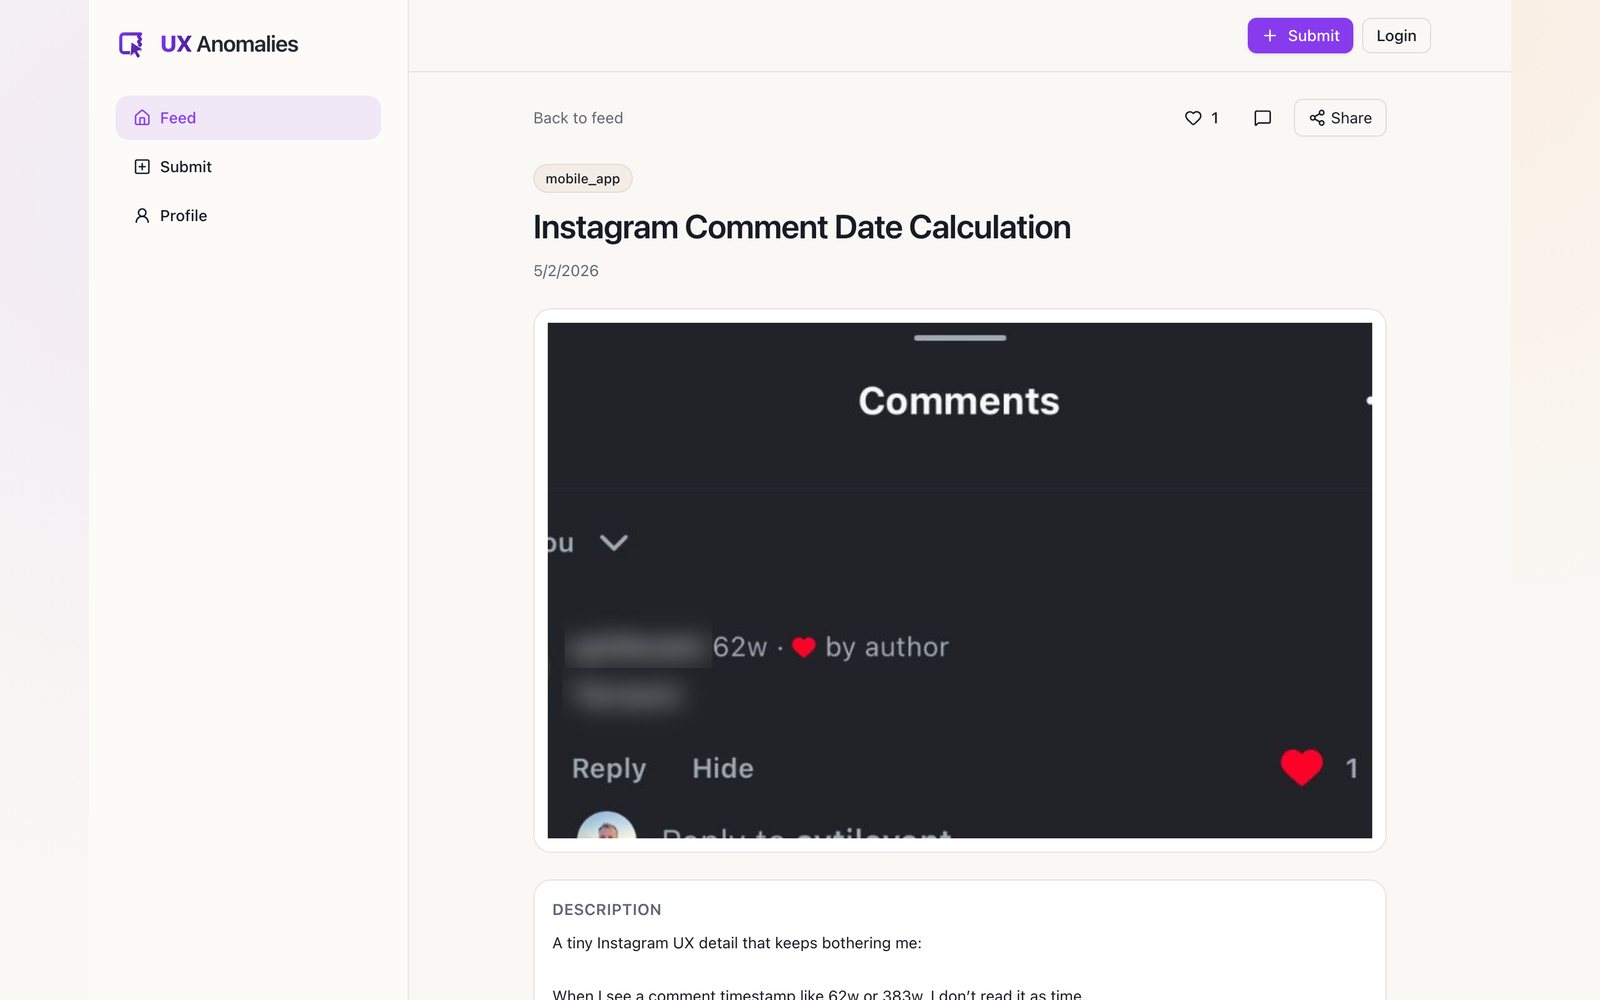Click plus icon on purple Submit button

(x=1270, y=36)
